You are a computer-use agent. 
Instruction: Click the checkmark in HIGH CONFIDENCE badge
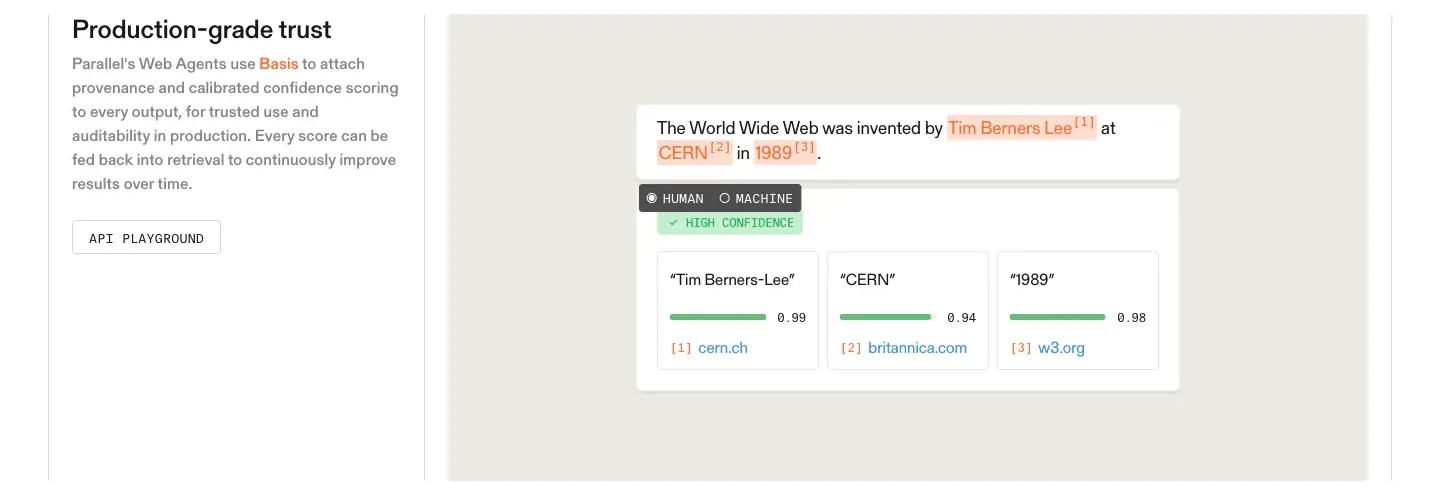coord(673,223)
